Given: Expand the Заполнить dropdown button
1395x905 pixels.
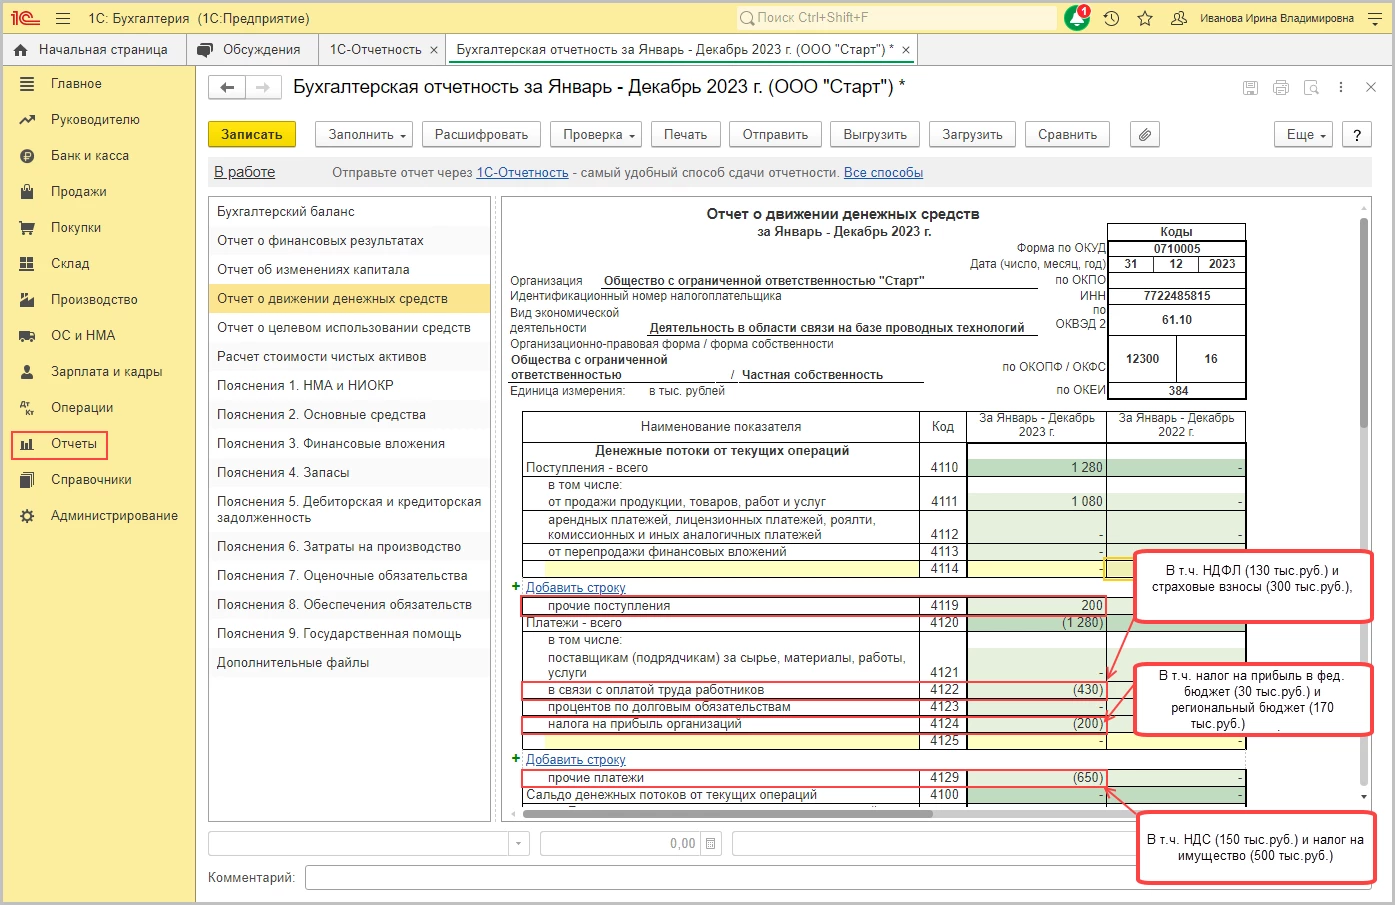Looking at the screenshot, I should click(367, 135).
